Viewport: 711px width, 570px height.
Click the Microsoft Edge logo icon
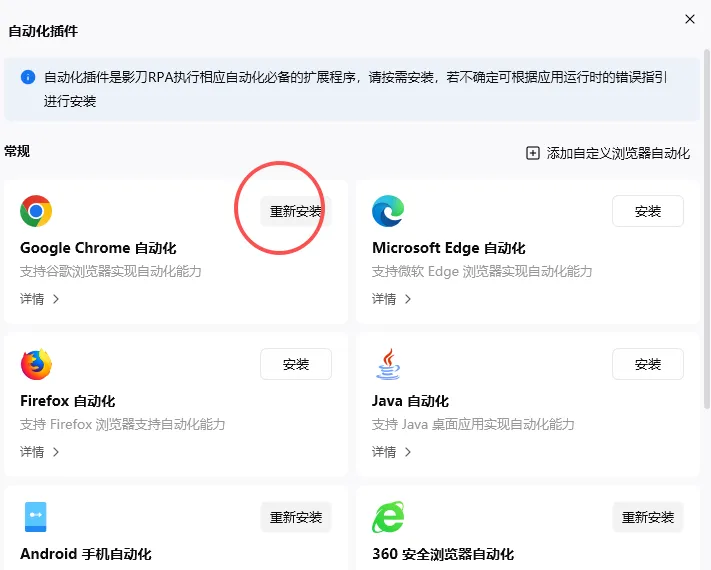point(388,211)
